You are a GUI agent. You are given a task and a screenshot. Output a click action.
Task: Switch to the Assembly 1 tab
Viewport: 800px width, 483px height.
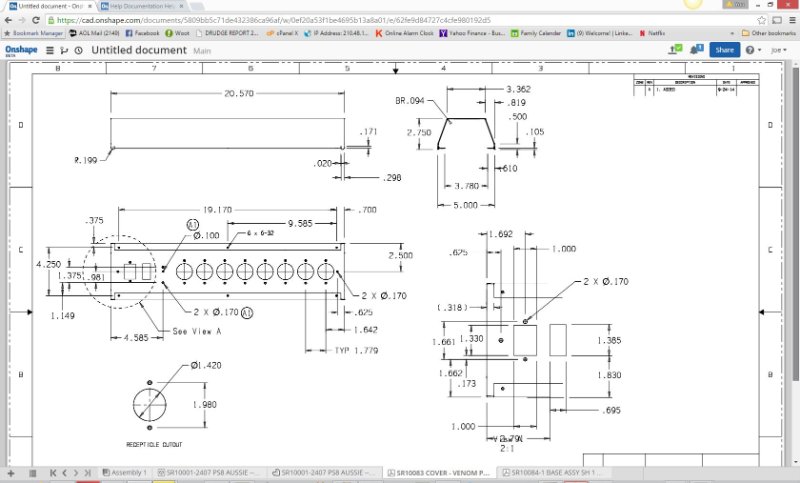click(124, 472)
